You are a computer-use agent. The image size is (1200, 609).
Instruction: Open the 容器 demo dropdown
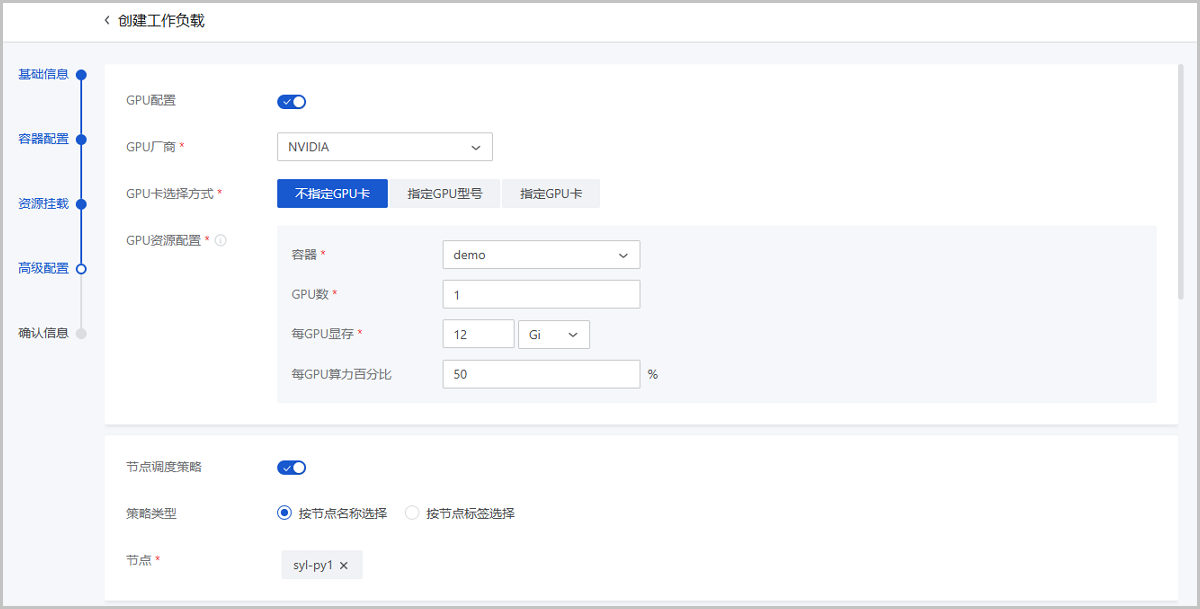(x=541, y=255)
